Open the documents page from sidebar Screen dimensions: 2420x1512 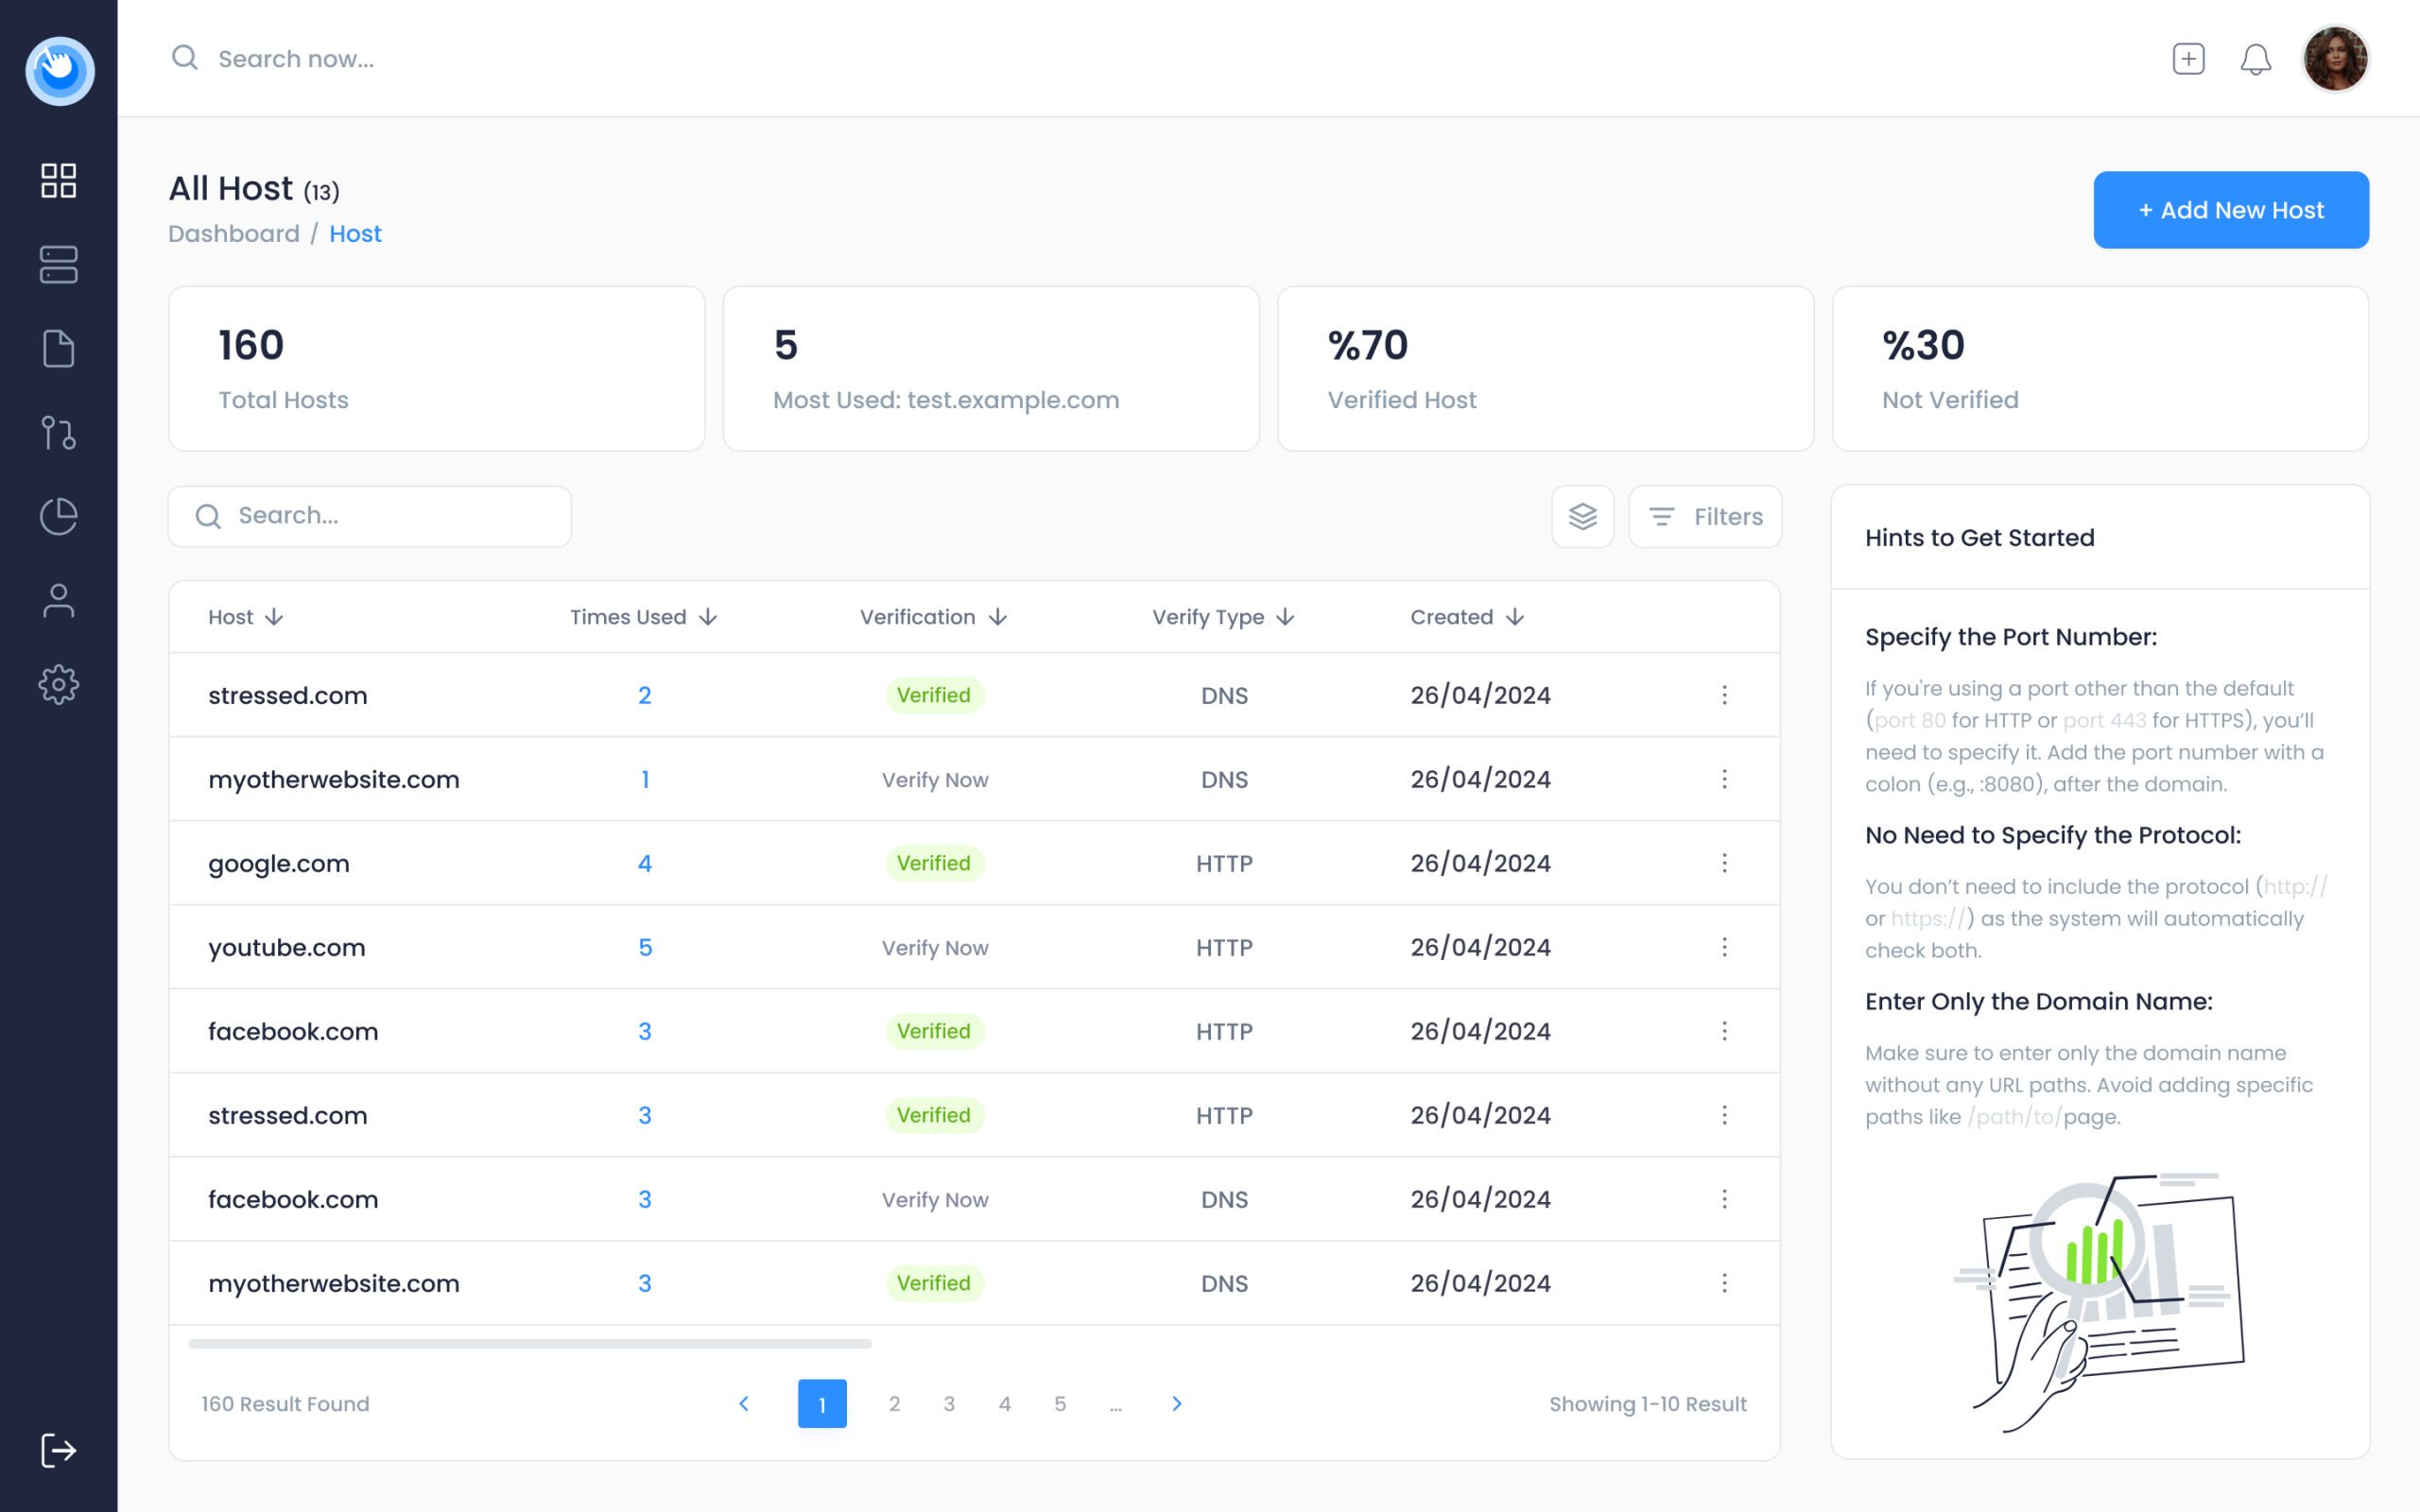[57, 348]
